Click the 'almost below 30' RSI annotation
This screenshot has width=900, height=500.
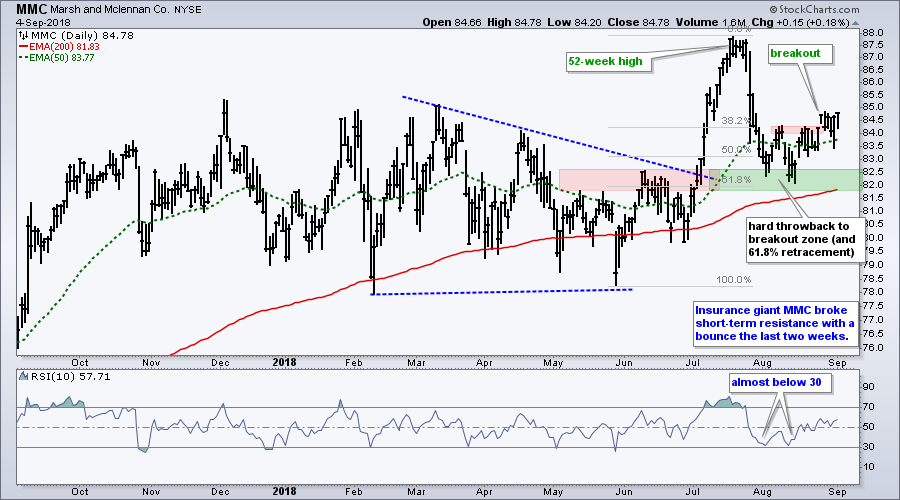pyautogui.click(x=779, y=382)
